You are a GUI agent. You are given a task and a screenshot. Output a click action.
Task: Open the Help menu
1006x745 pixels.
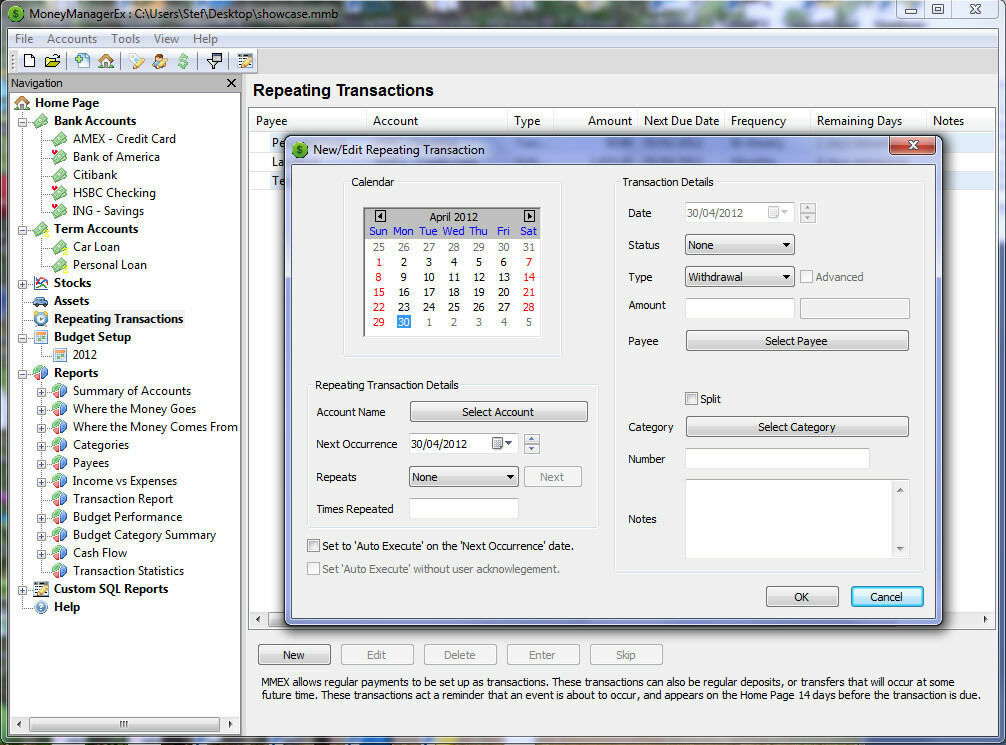pos(205,39)
